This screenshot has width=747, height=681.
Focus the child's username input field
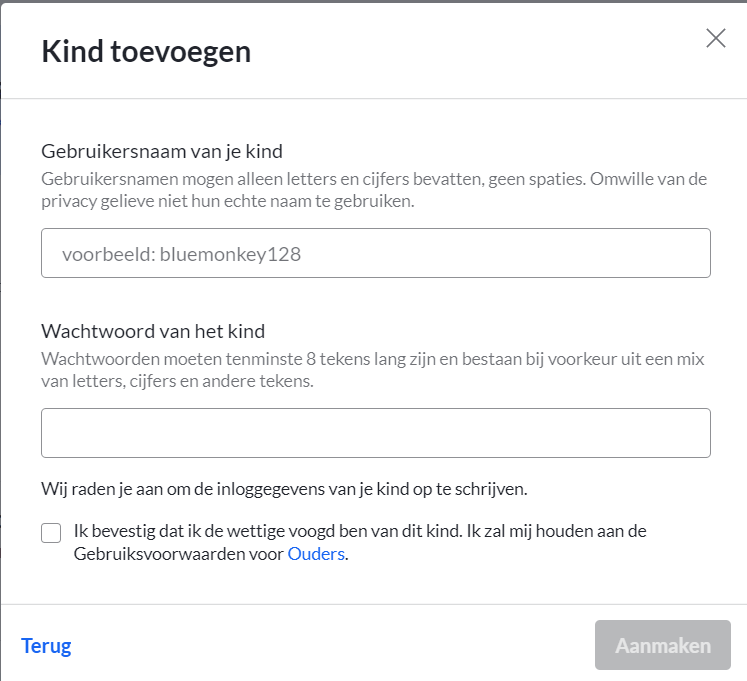pos(376,253)
